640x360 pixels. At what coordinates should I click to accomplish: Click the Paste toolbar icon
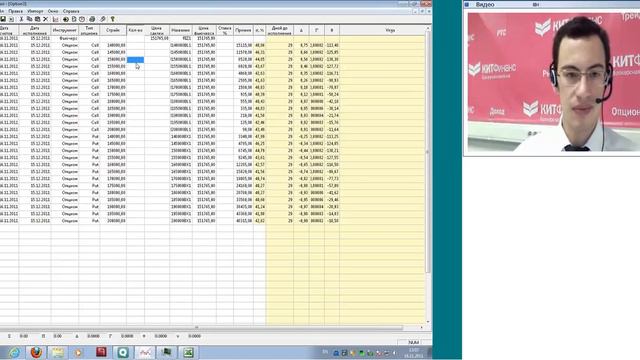pyautogui.click(x=37, y=19)
